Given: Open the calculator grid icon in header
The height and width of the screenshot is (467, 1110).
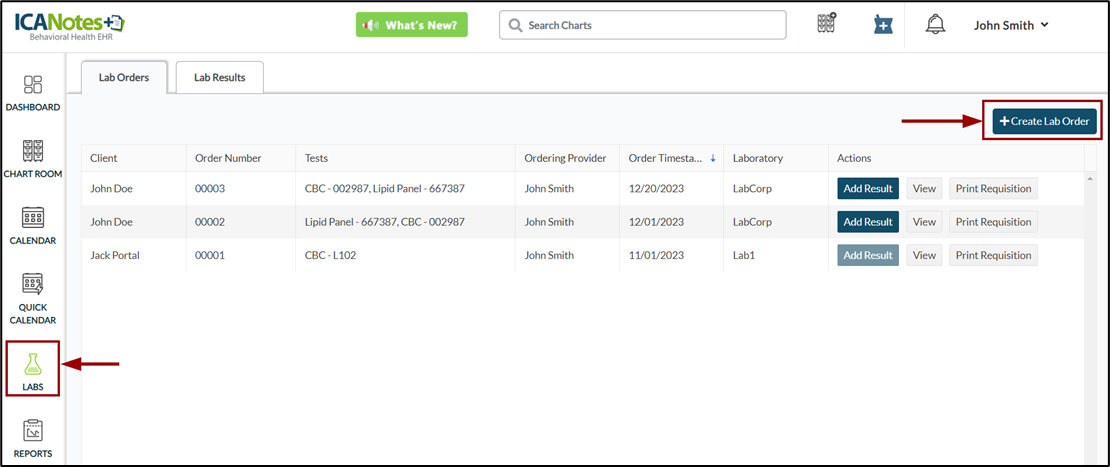Looking at the screenshot, I should [826, 25].
